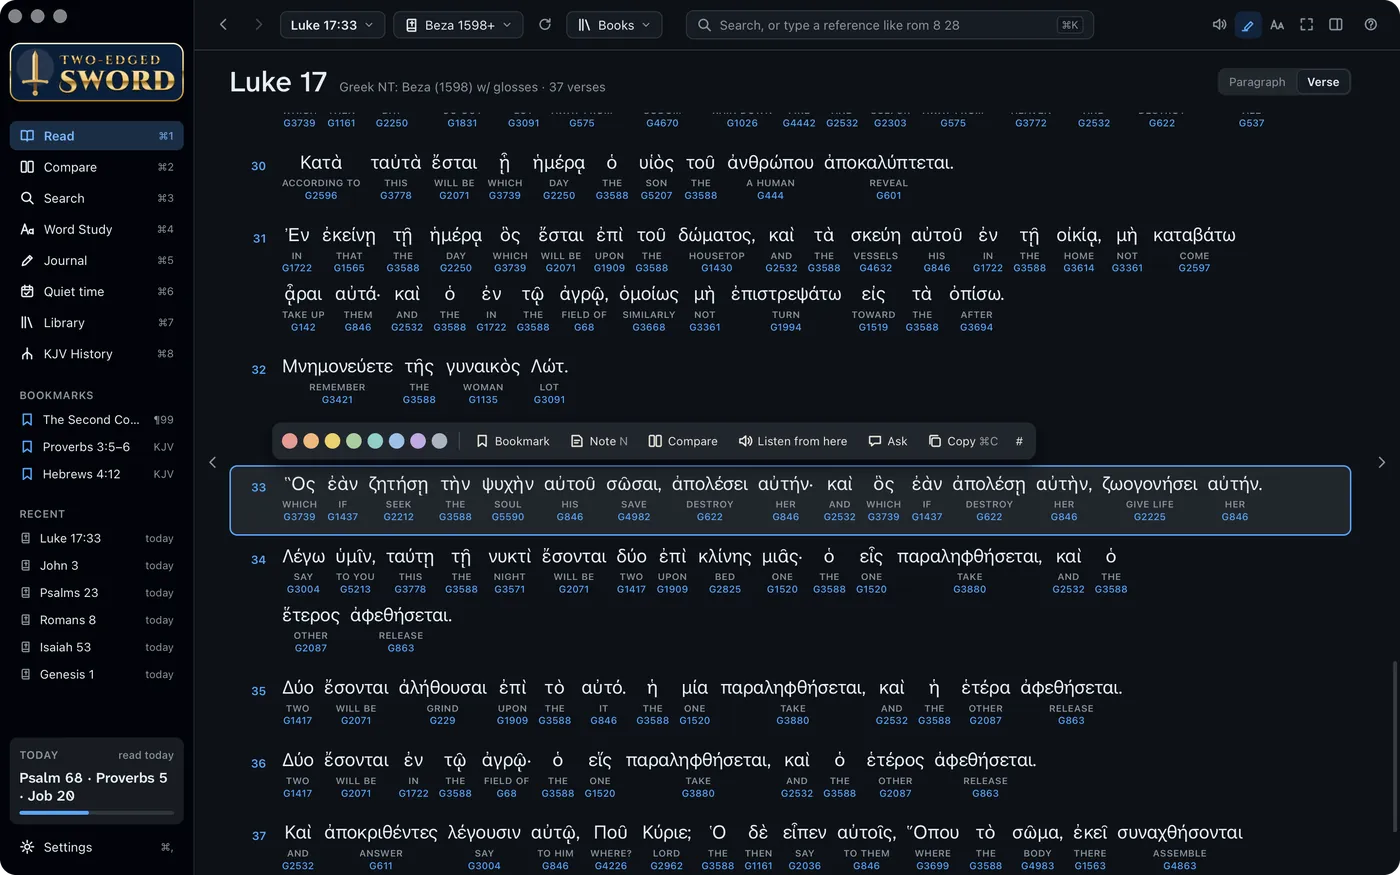
Task: Enter fullscreen reading mode
Action: click(1306, 25)
